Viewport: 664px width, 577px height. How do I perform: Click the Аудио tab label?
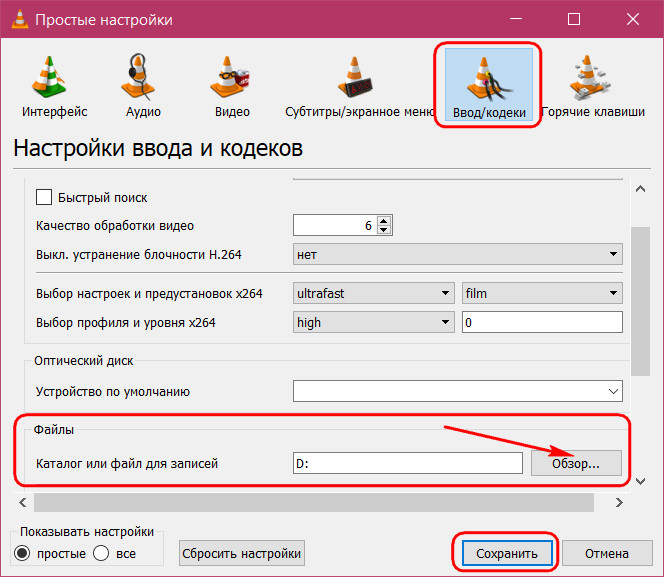pos(143,112)
